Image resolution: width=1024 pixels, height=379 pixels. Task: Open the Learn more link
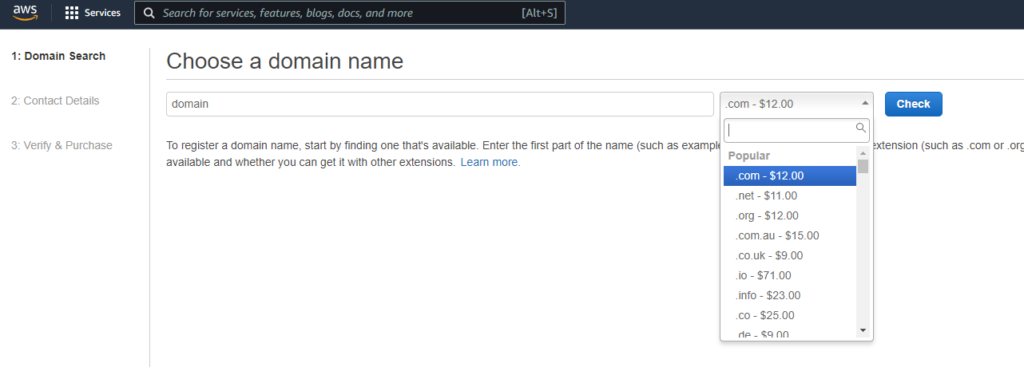coord(490,162)
